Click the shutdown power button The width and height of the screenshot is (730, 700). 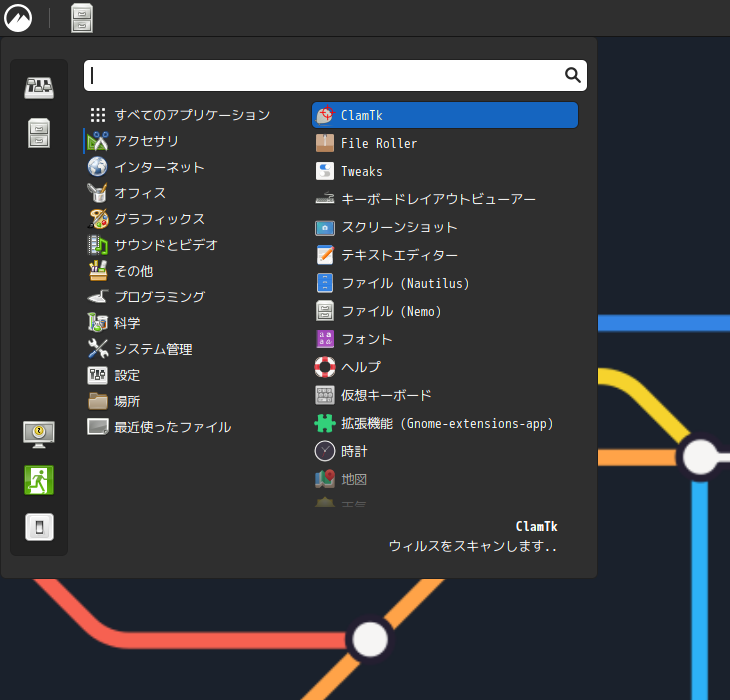tap(39, 527)
